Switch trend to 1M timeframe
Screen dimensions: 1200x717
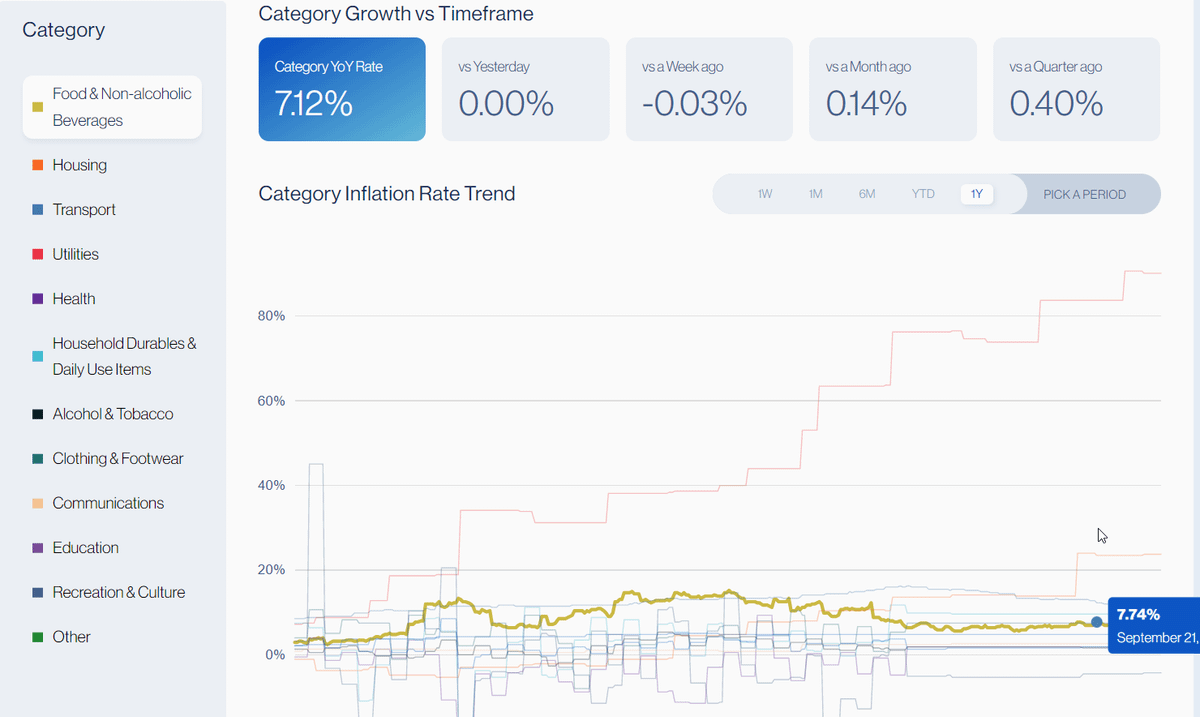coord(816,194)
